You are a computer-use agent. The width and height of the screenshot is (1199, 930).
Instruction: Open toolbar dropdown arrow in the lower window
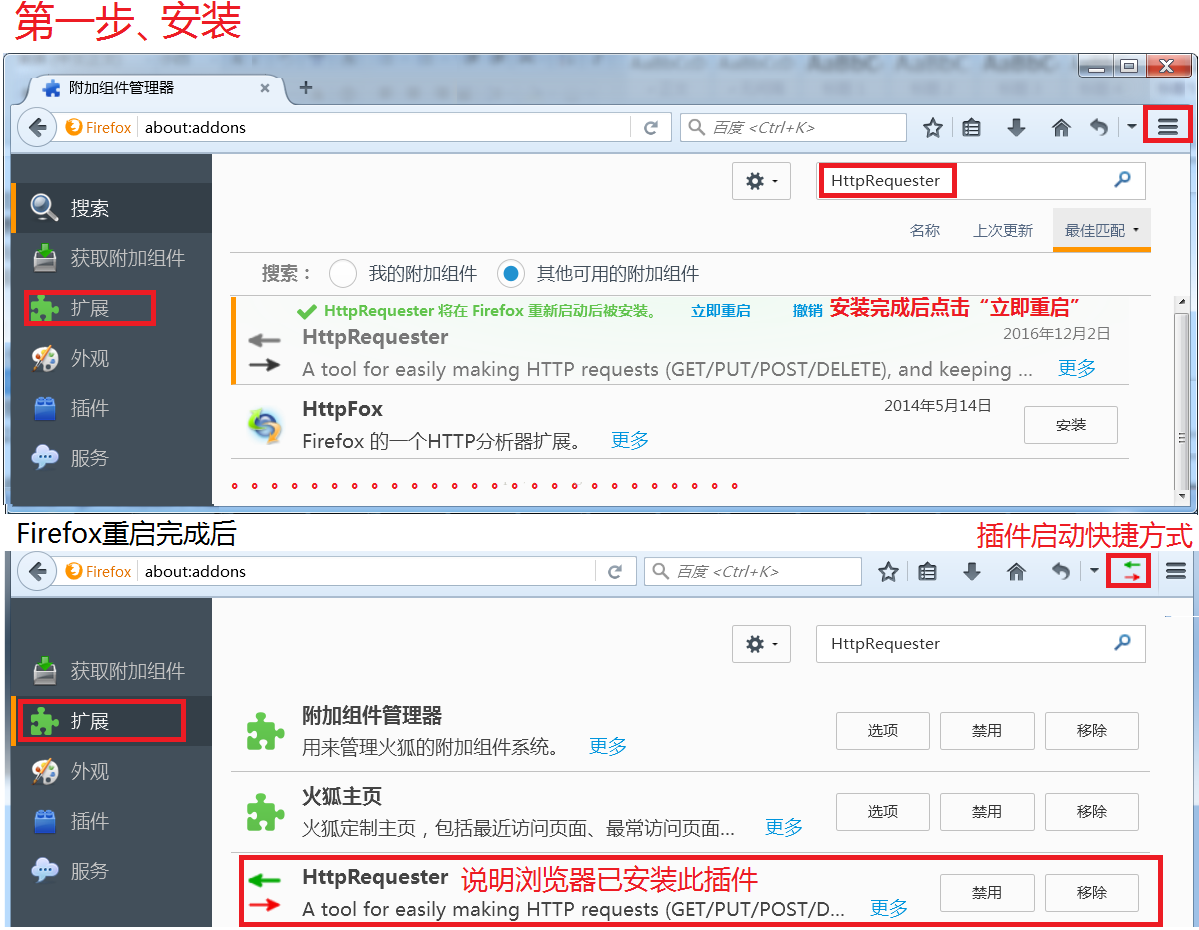[x=1094, y=571]
